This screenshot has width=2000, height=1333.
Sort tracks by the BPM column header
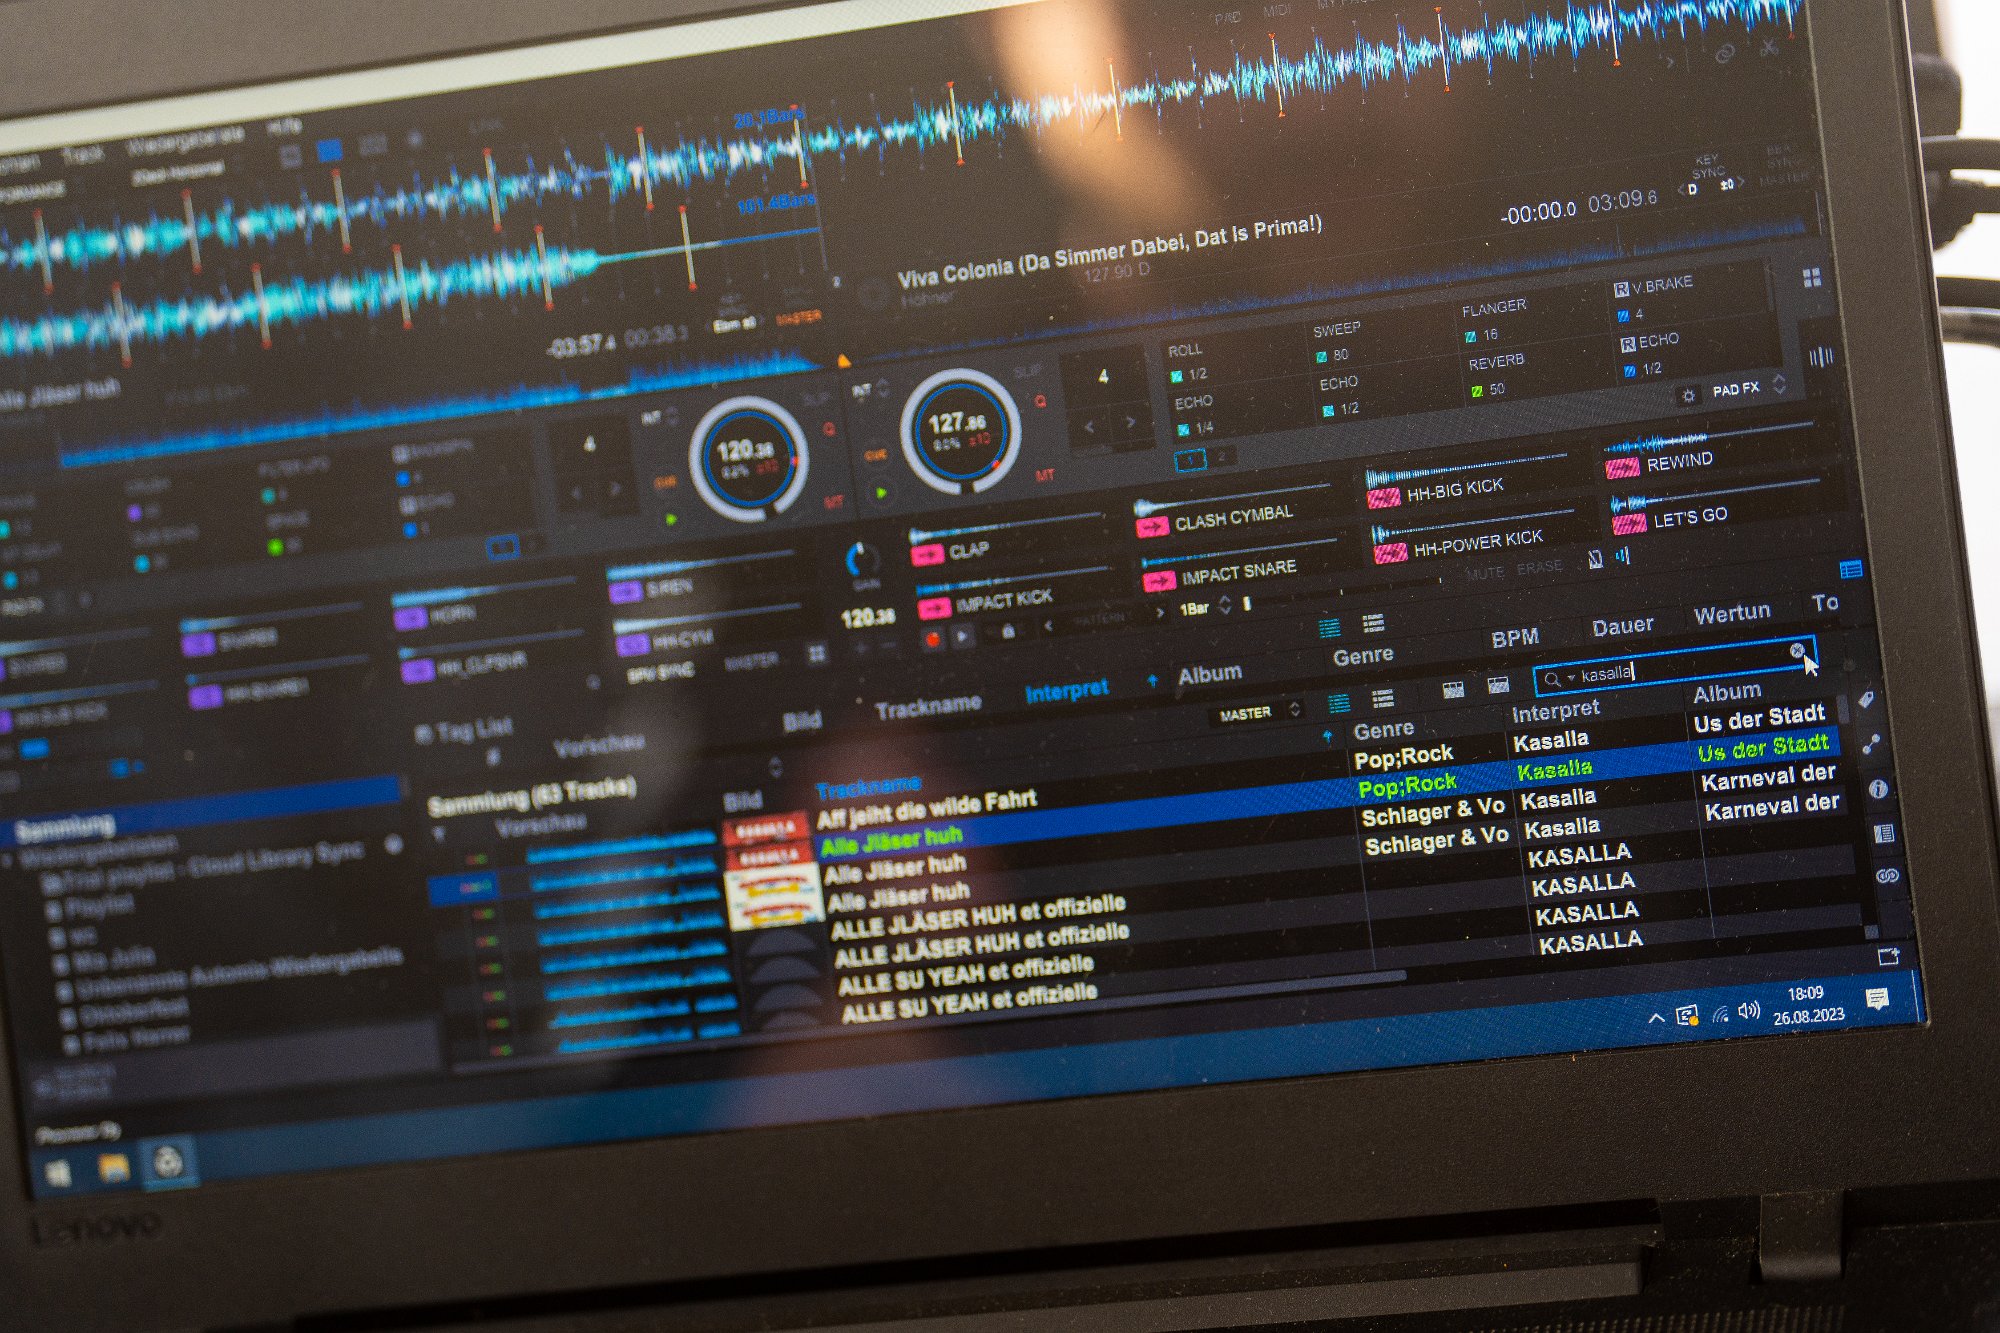coord(1514,638)
